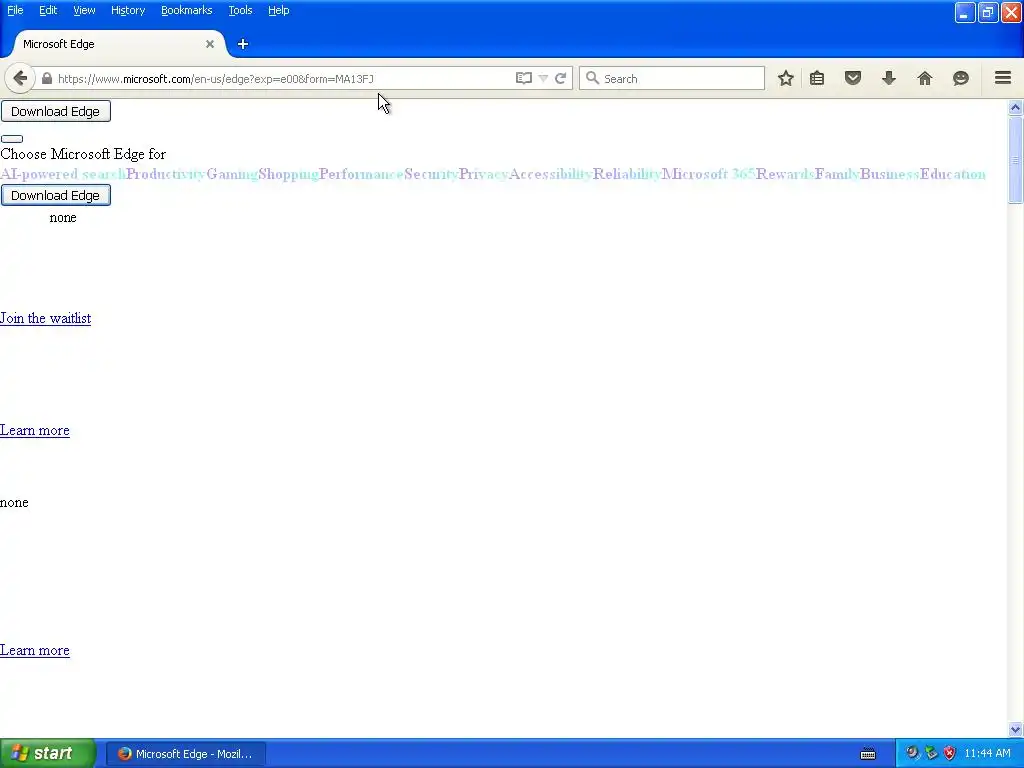Go to Home page icon
Screen dimensions: 1024x768
(x=925, y=78)
